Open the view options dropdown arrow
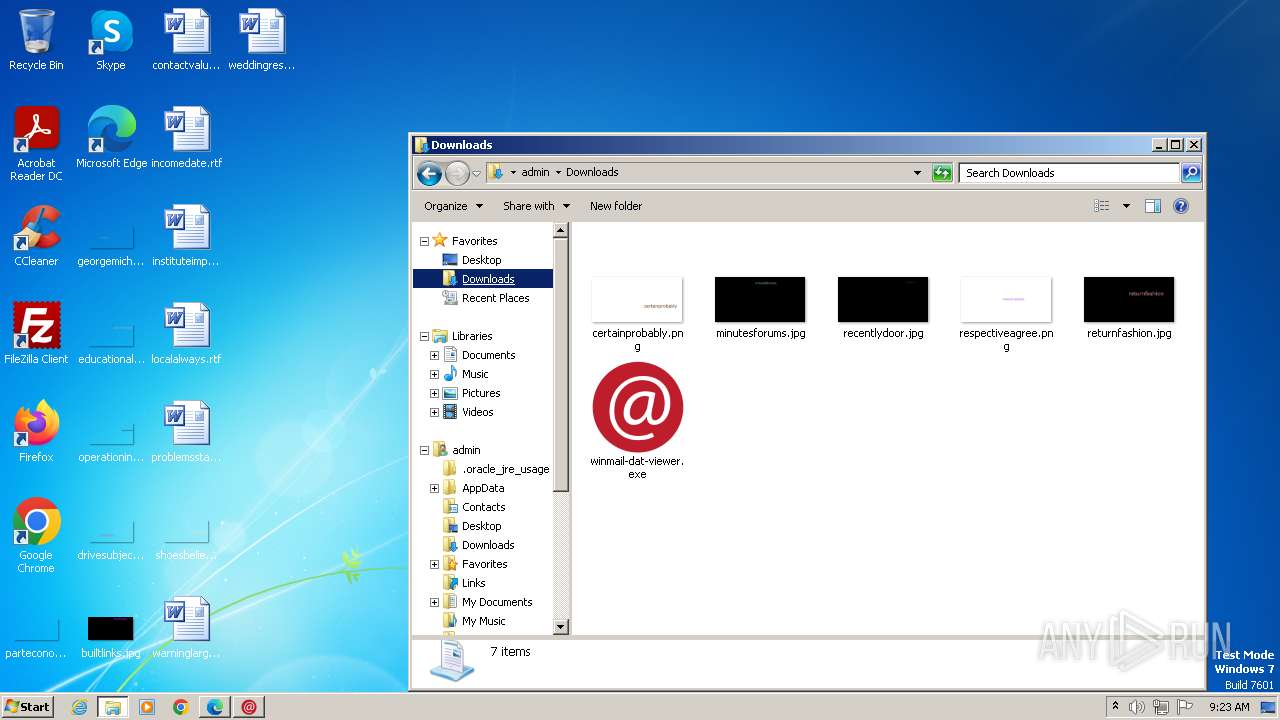The image size is (1280, 720). (x=1126, y=206)
